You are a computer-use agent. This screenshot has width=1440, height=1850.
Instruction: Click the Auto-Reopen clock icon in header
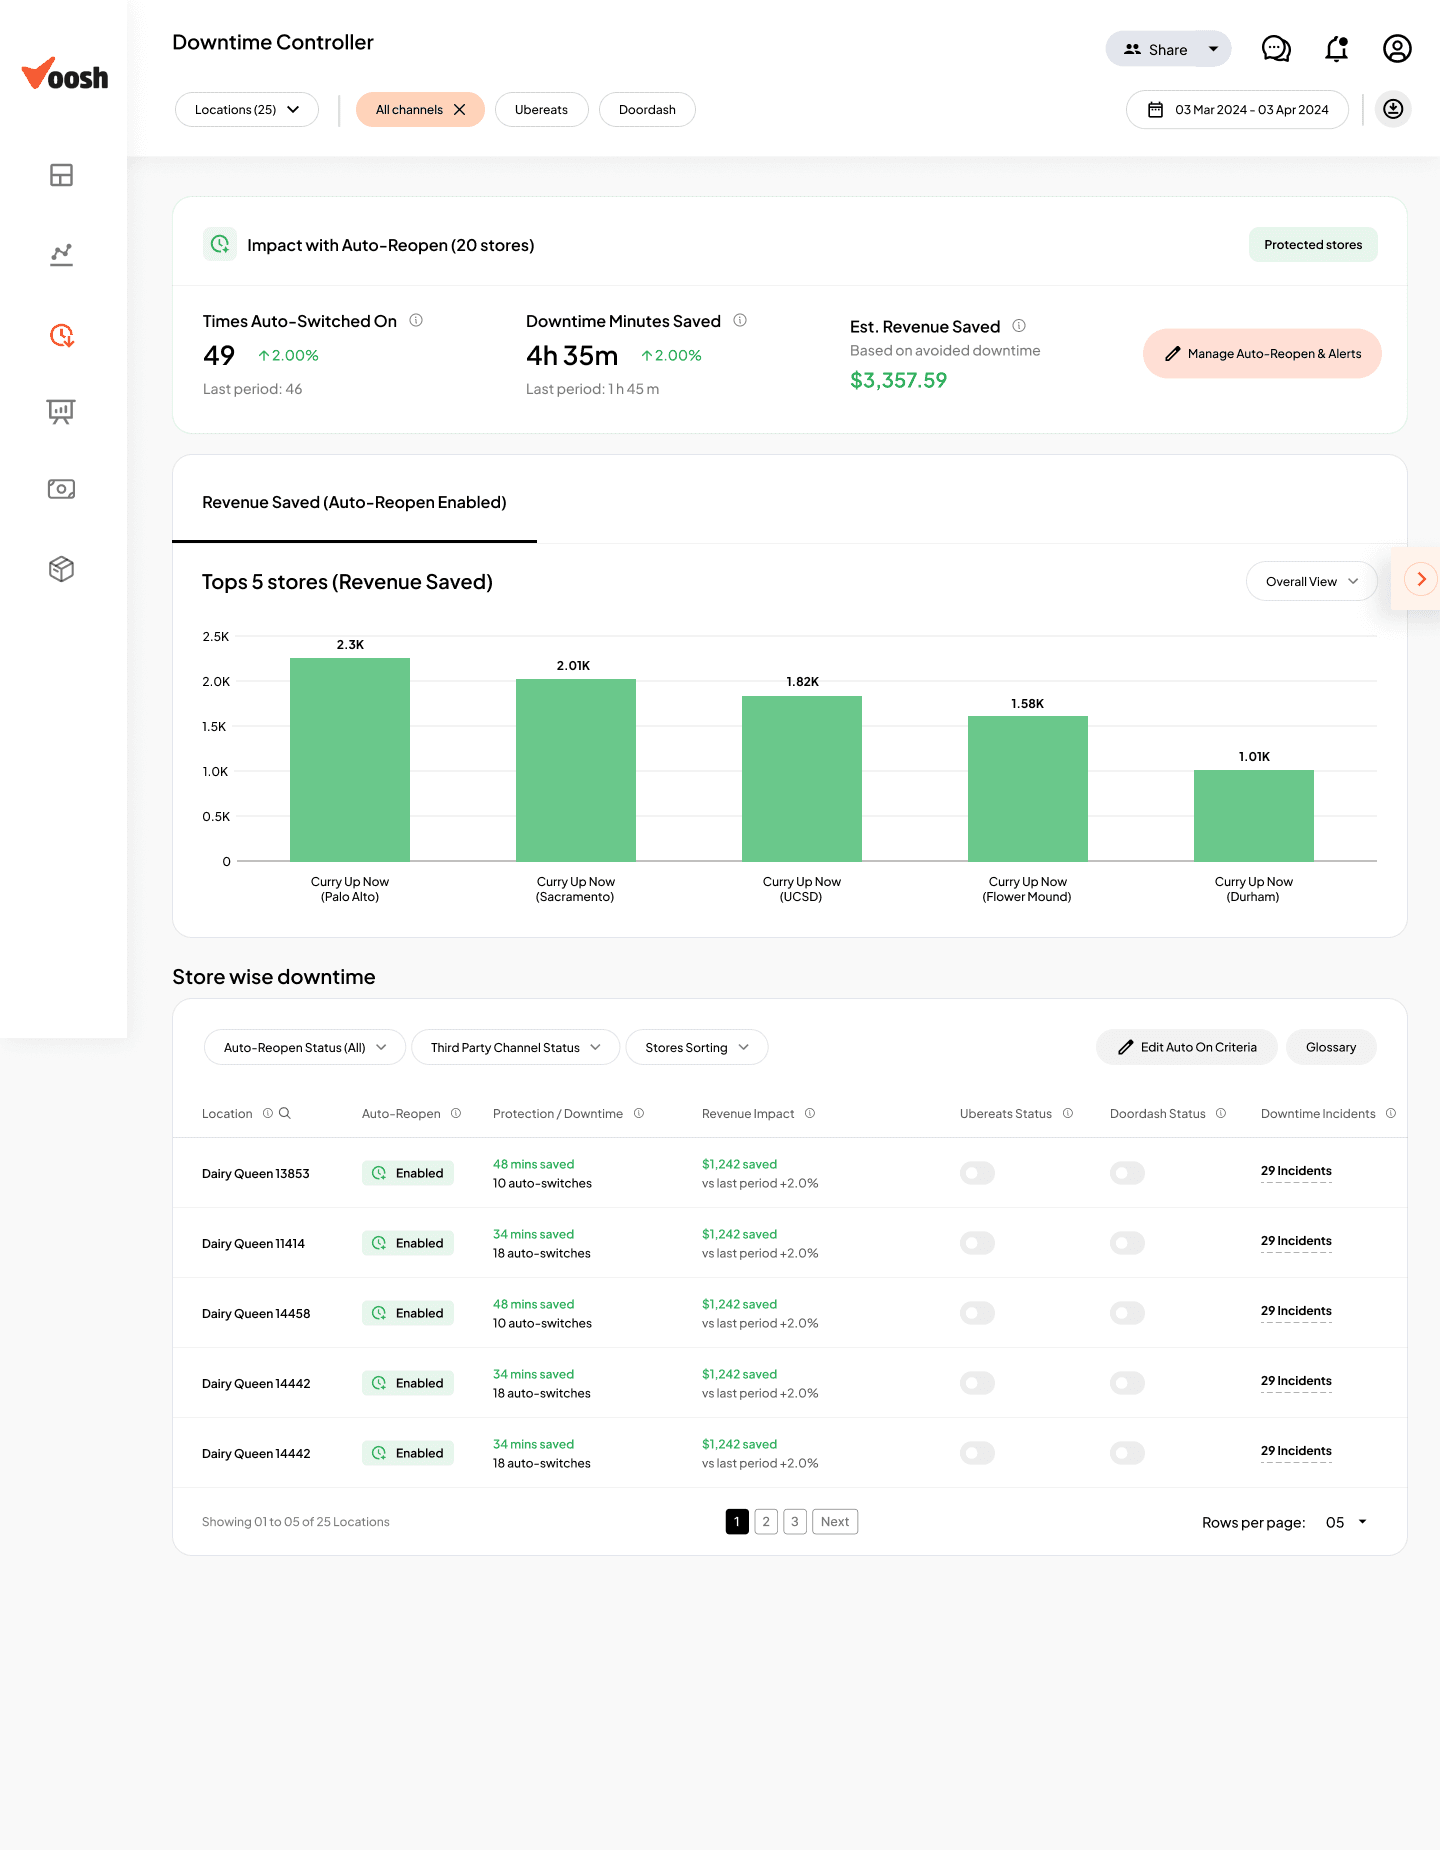(220, 244)
